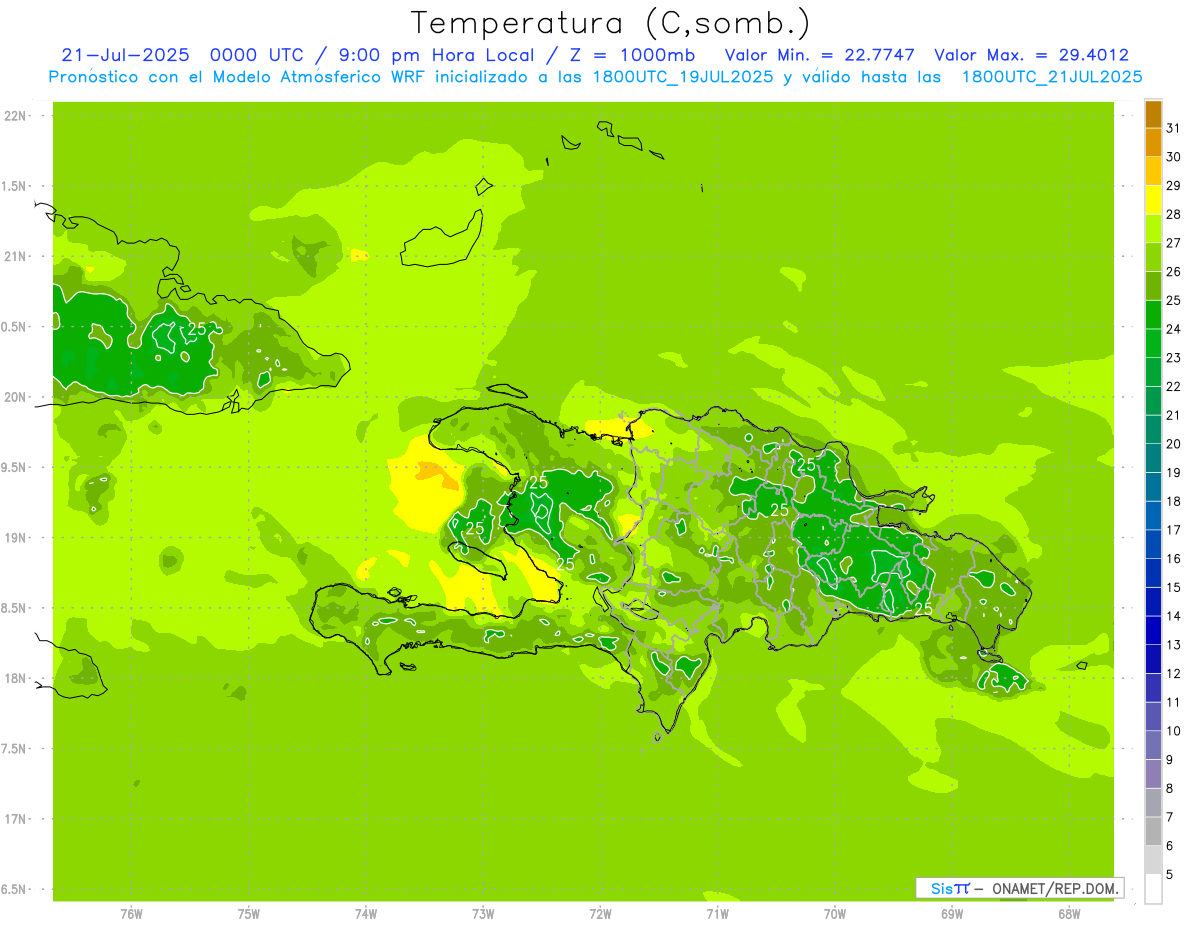Click the blue color bar segment between 15 and 16
This screenshot has height=927, width=1200.
tap(1153, 573)
